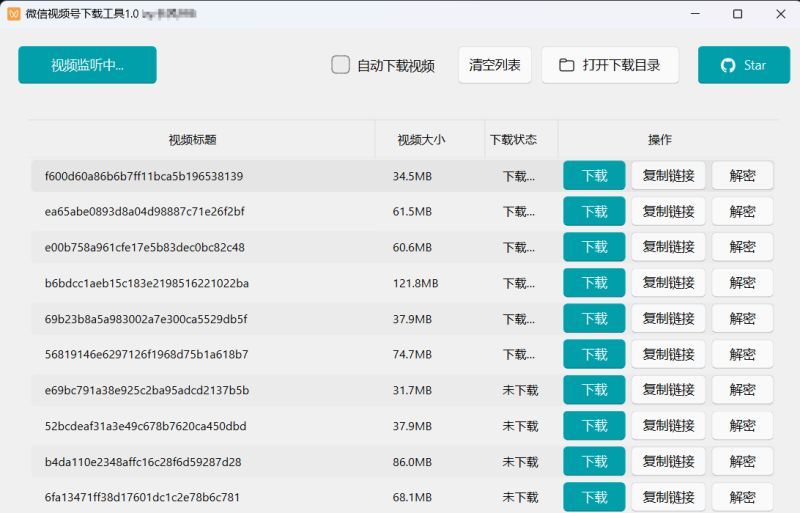Click the app logo in title bar
This screenshot has width=800, height=513.
tap(13, 14)
